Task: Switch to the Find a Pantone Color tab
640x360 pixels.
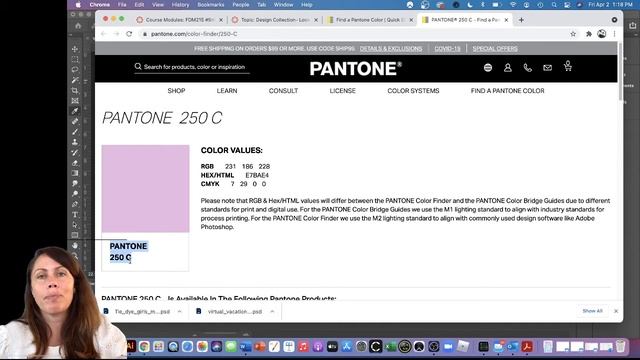Action: (x=371, y=20)
